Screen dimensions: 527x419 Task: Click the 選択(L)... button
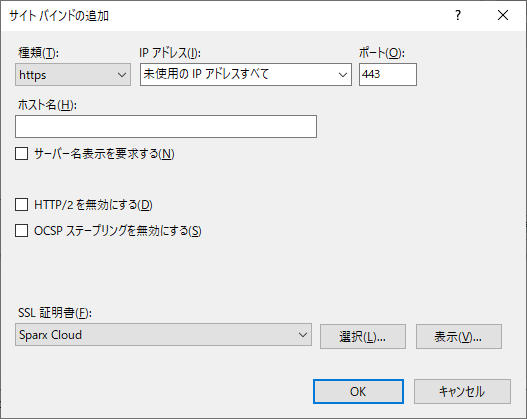click(363, 336)
